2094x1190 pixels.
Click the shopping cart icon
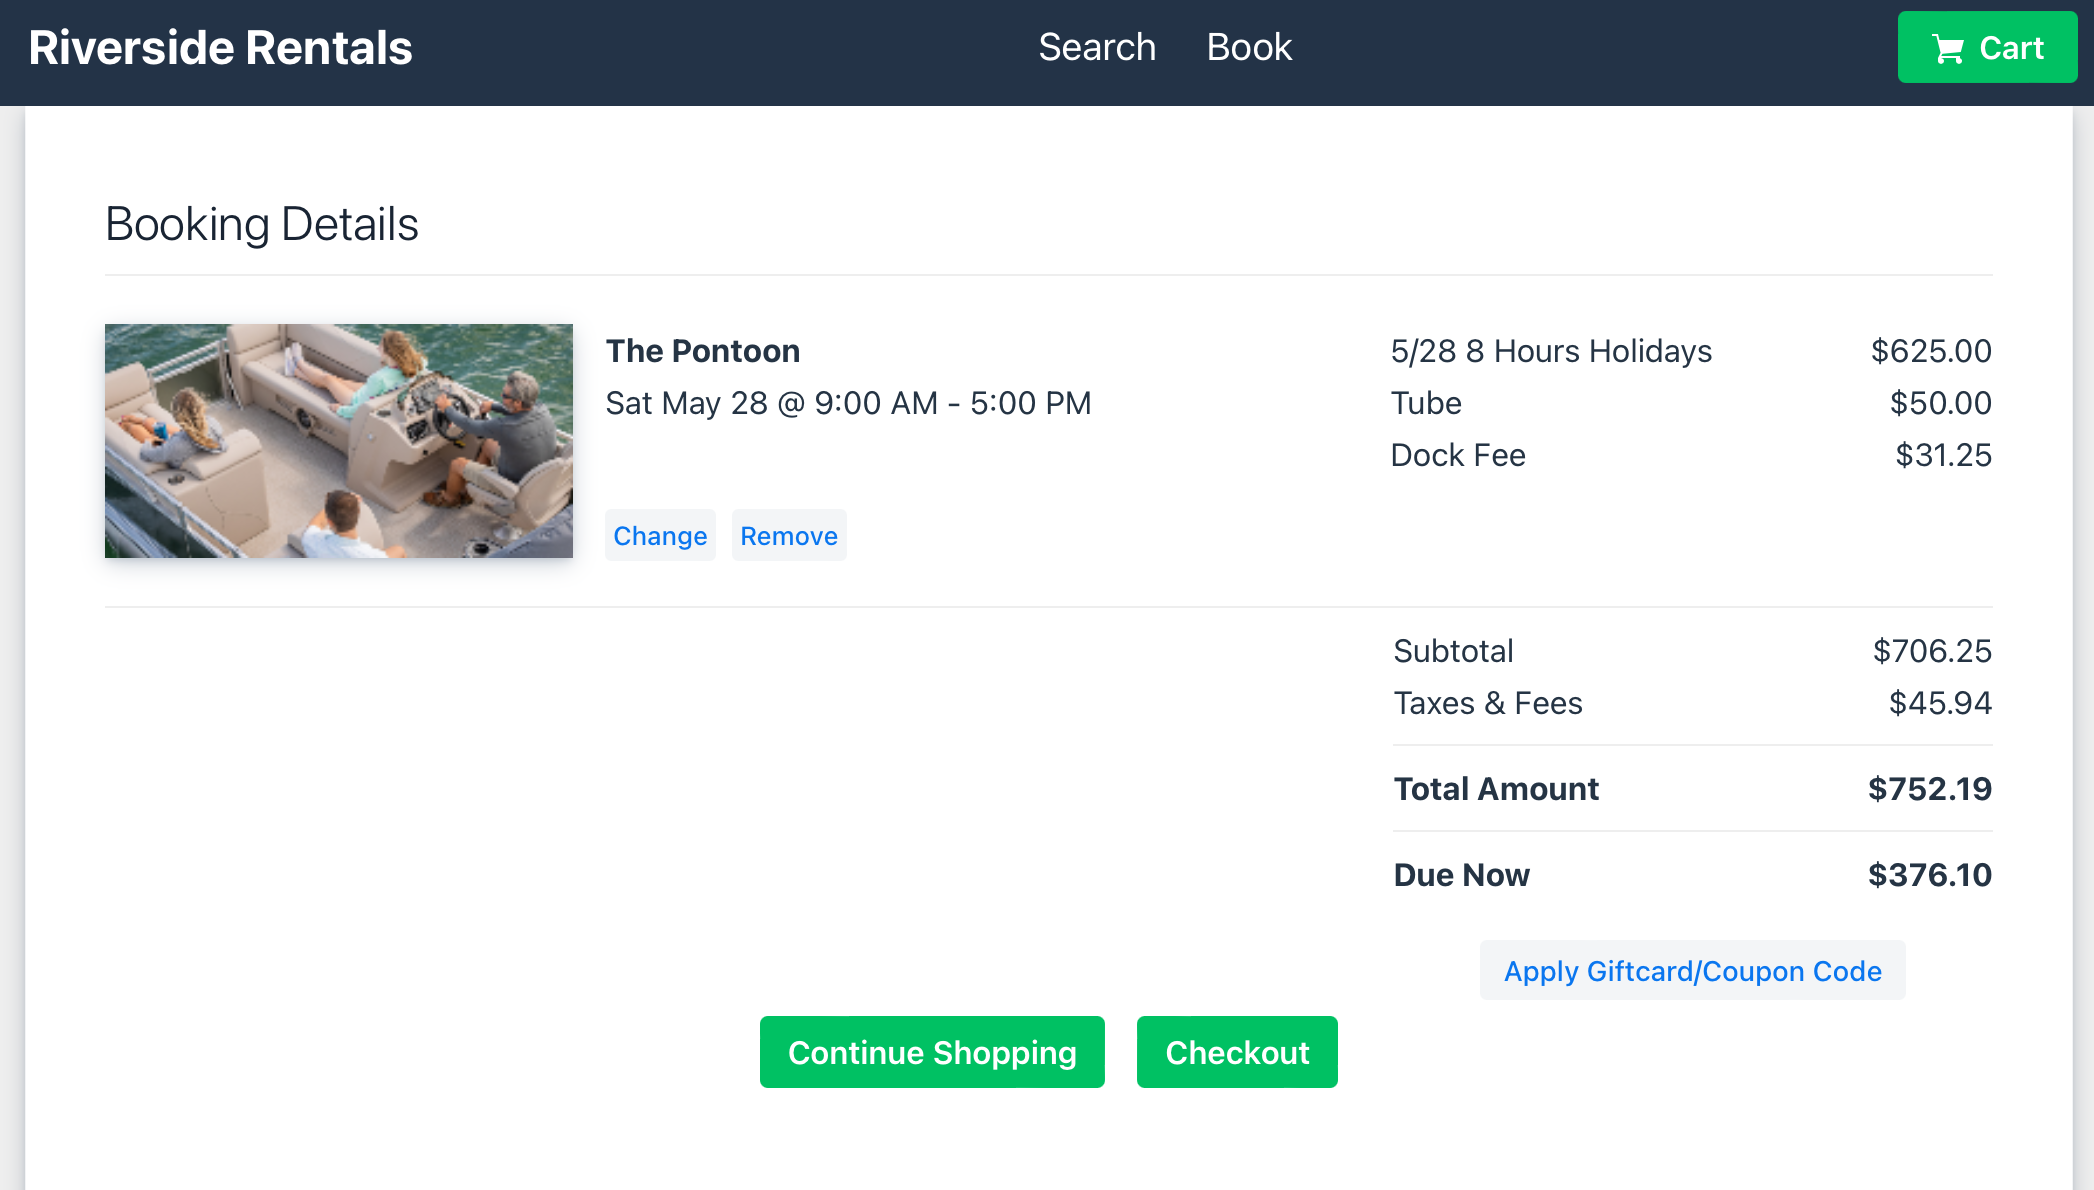click(x=1948, y=49)
